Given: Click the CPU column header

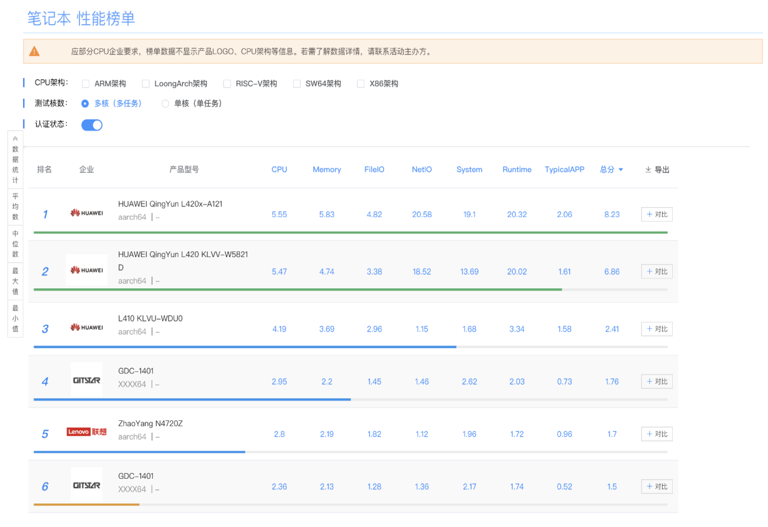Looking at the screenshot, I should [x=279, y=170].
